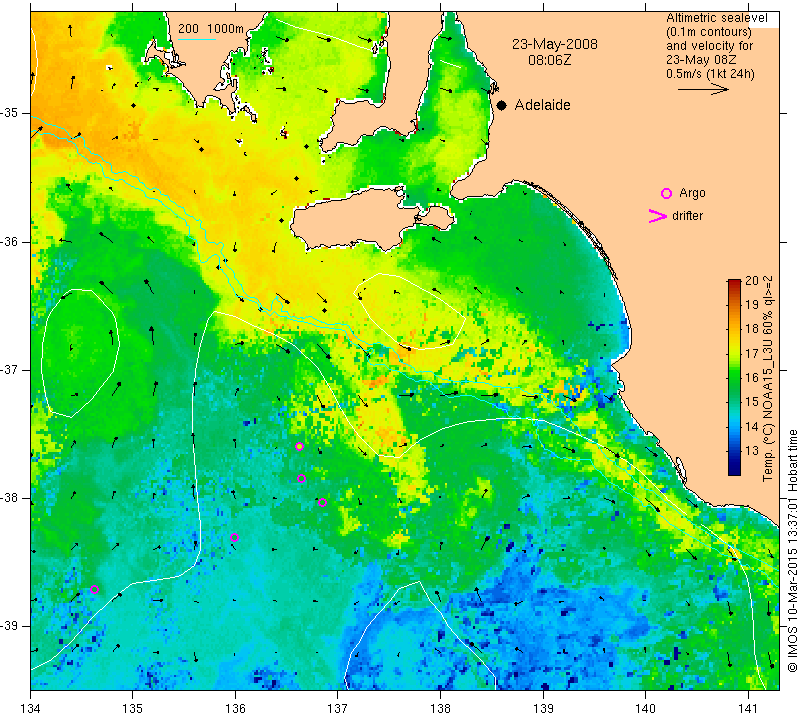
Task: Click the '200 1000m' isobath legend text
Action: [211, 29]
